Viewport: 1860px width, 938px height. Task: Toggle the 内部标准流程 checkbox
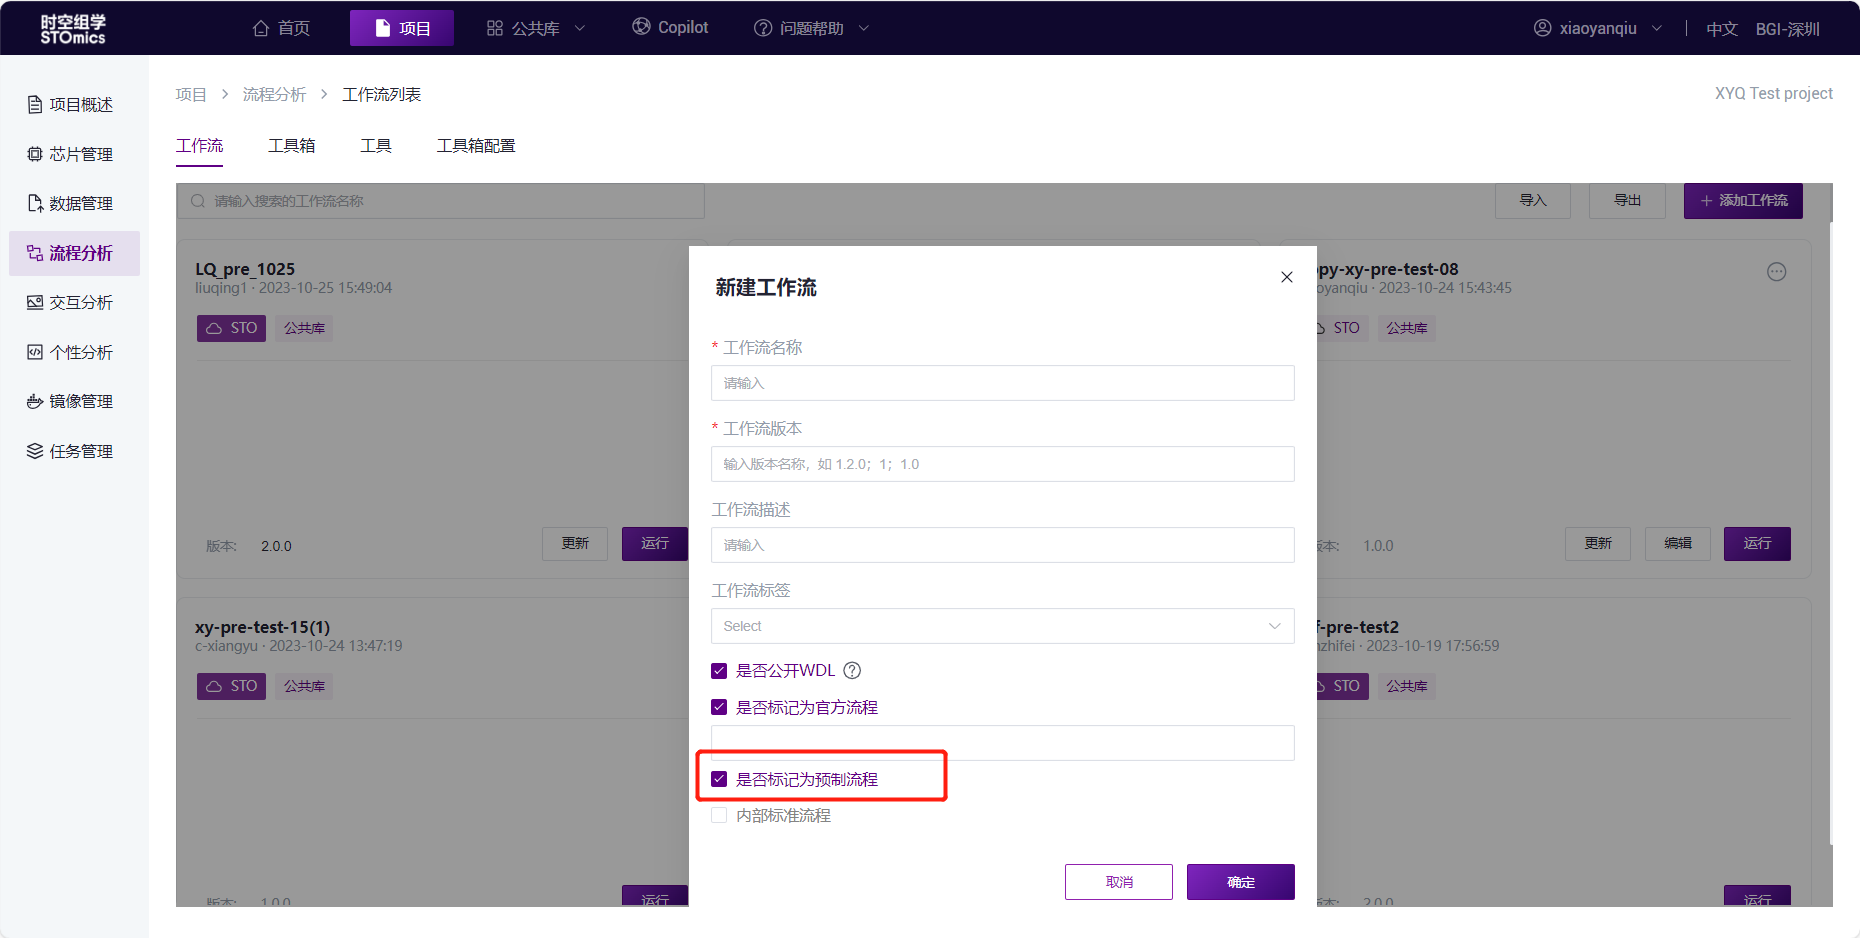719,815
